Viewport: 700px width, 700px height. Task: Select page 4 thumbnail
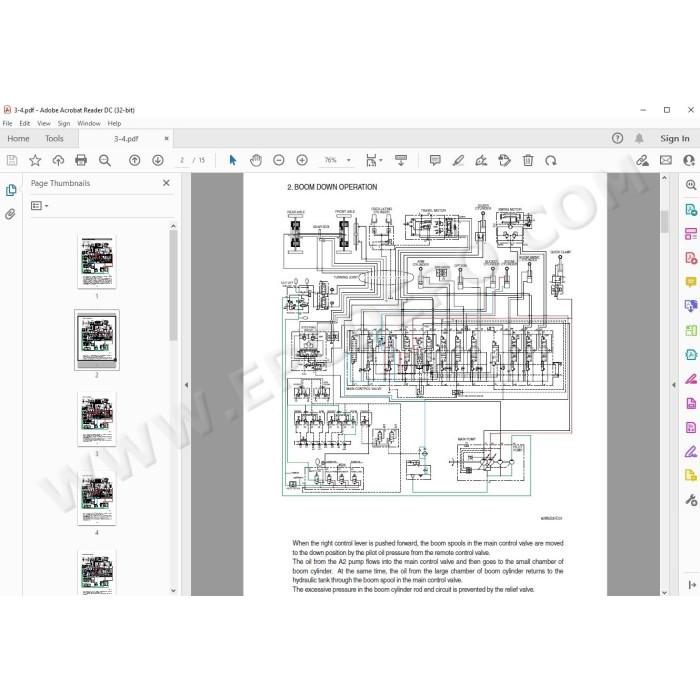(x=97, y=498)
